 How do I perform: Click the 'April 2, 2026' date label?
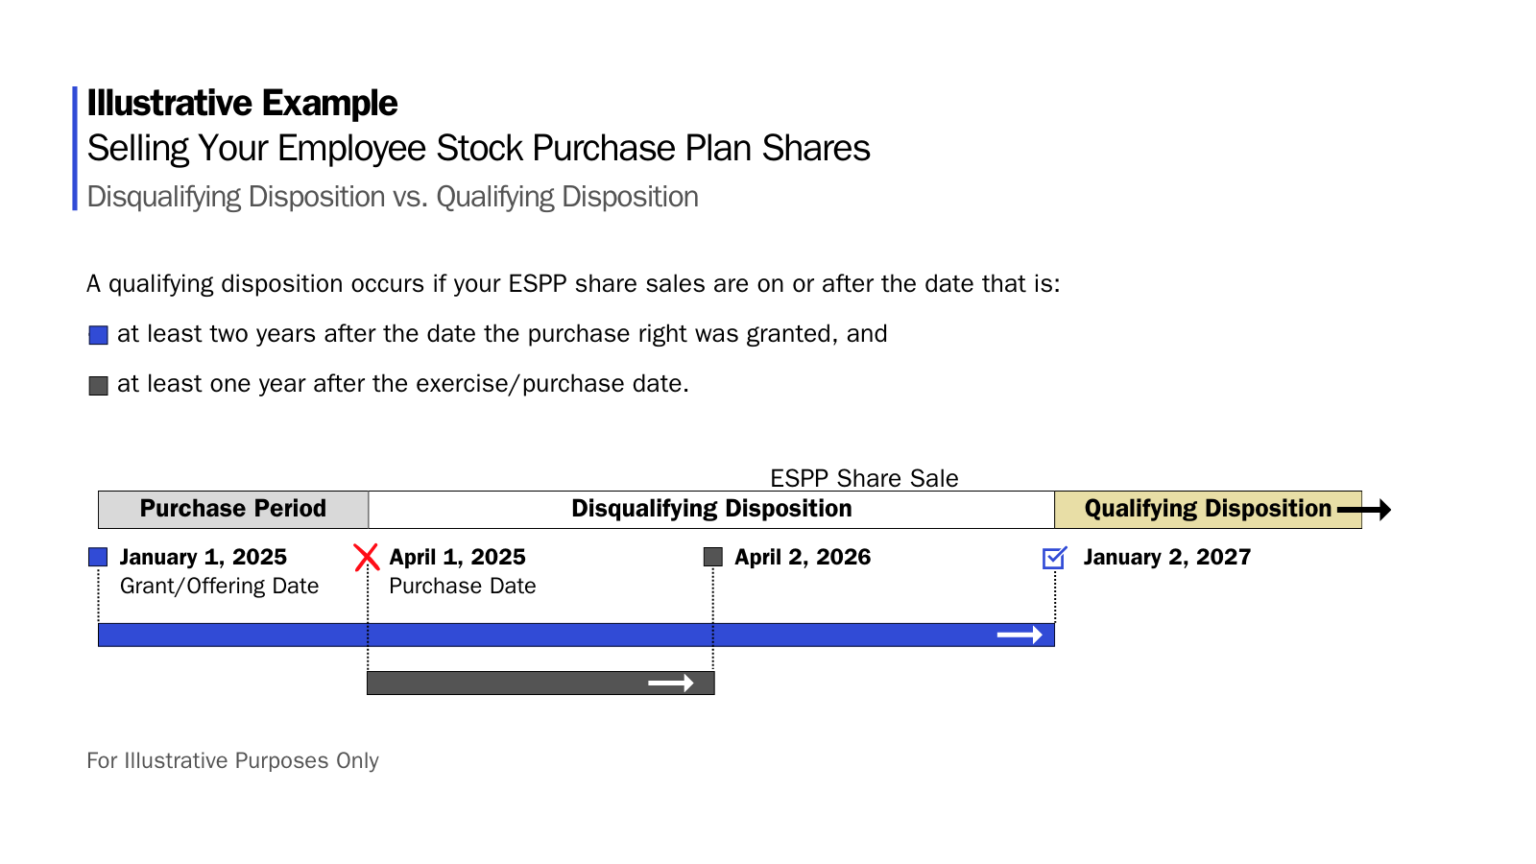point(802,557)
